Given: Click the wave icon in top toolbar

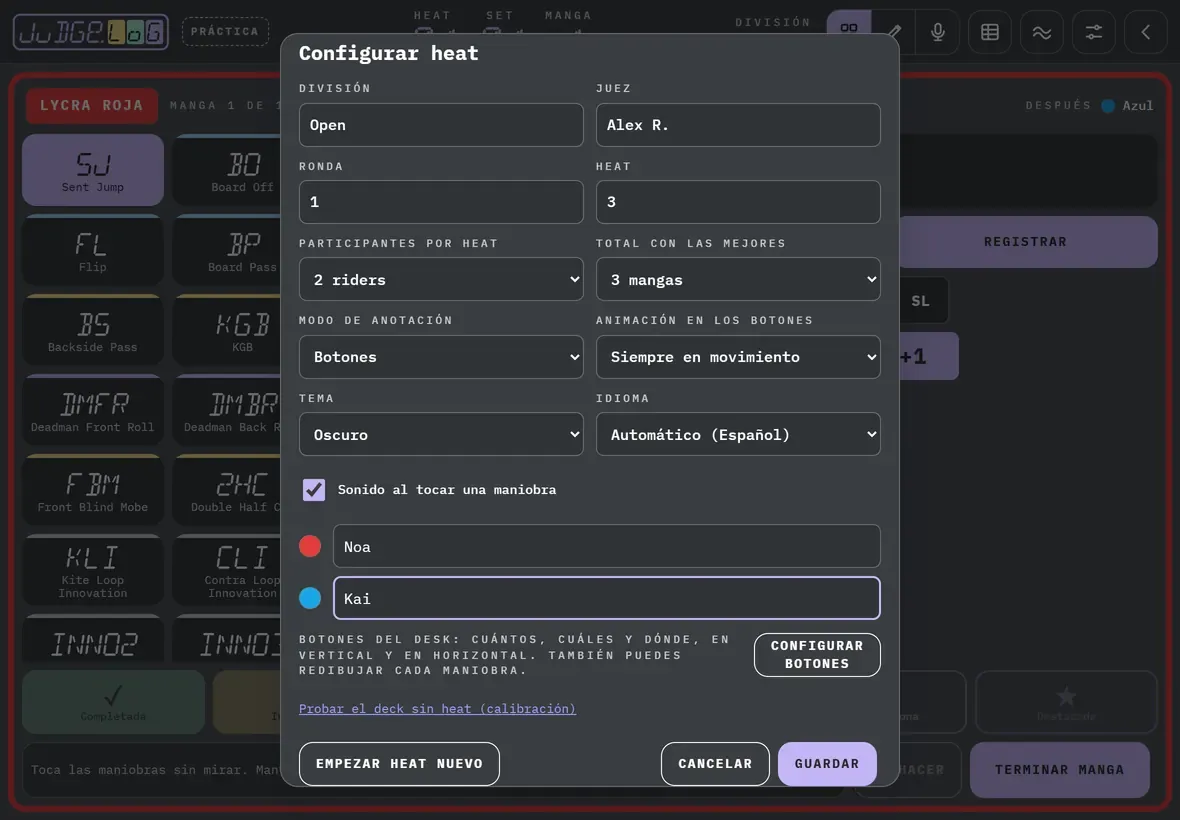Looking at the screenshot, I should [x=1042, y=32].
